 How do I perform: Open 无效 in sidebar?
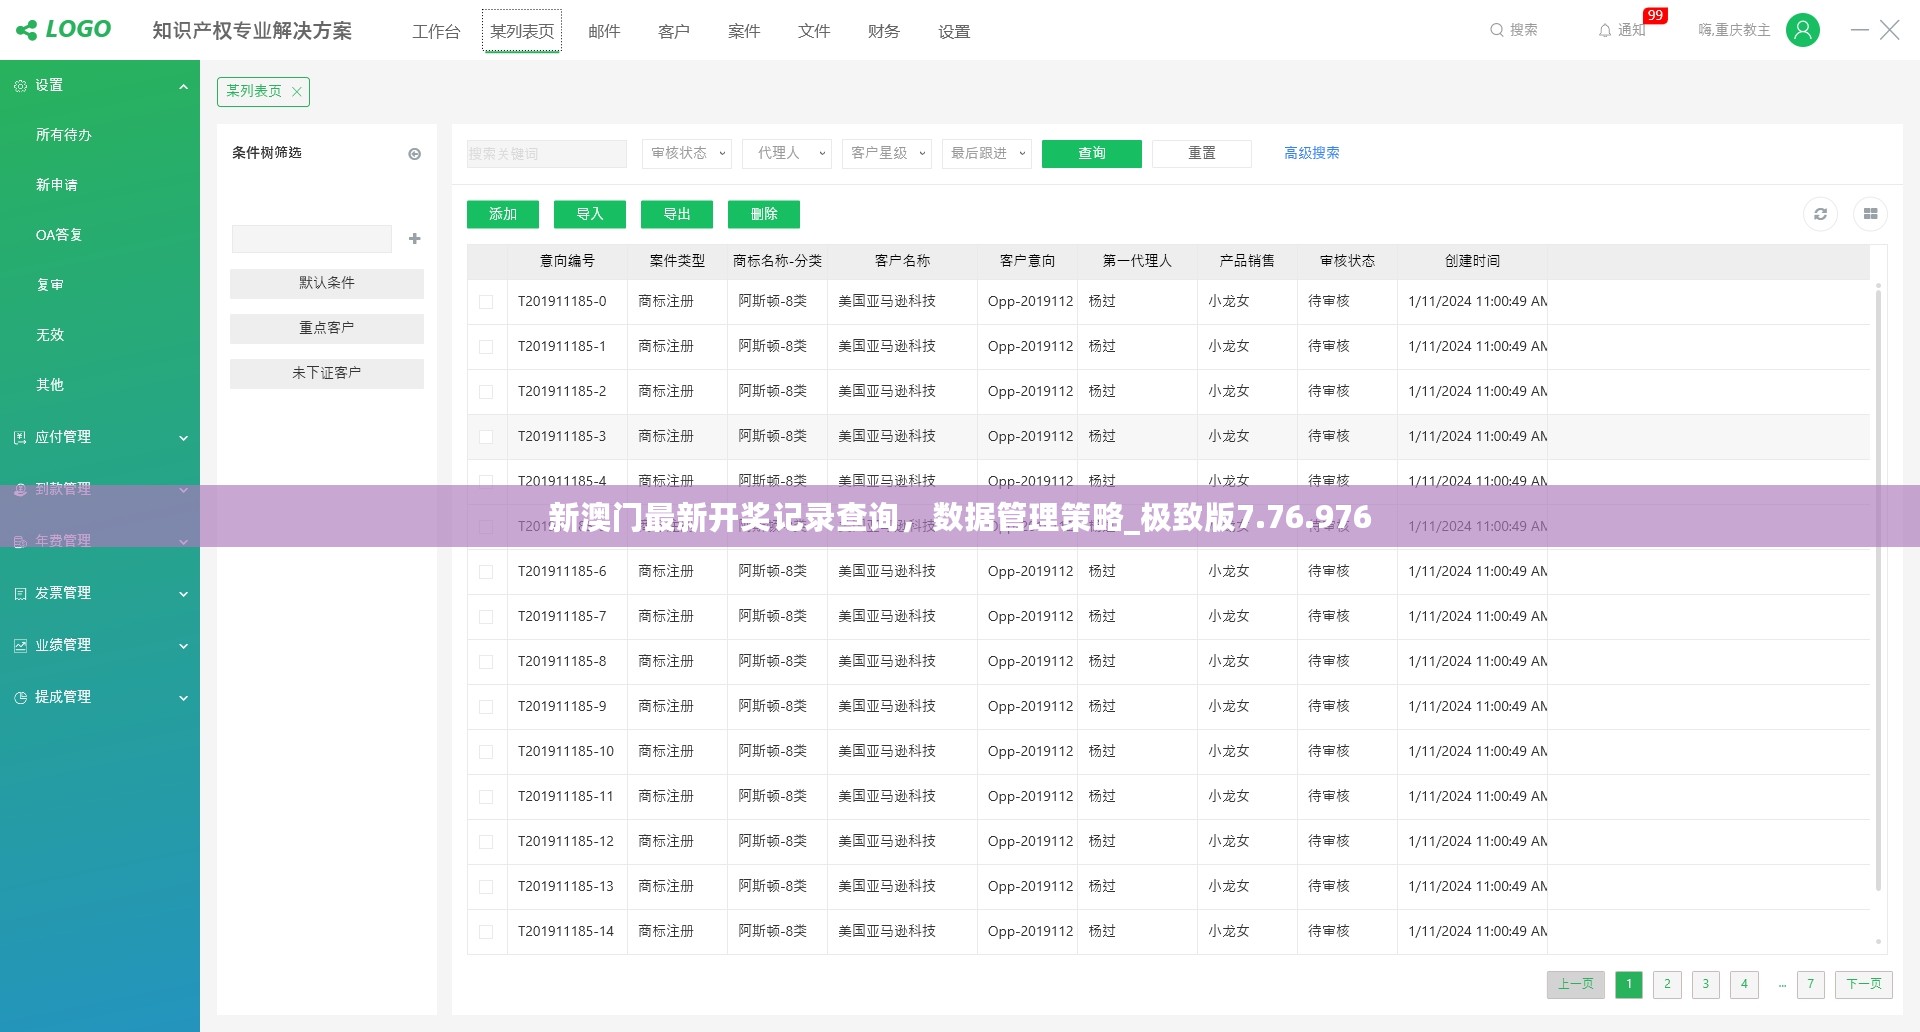[x=50, y=335]
